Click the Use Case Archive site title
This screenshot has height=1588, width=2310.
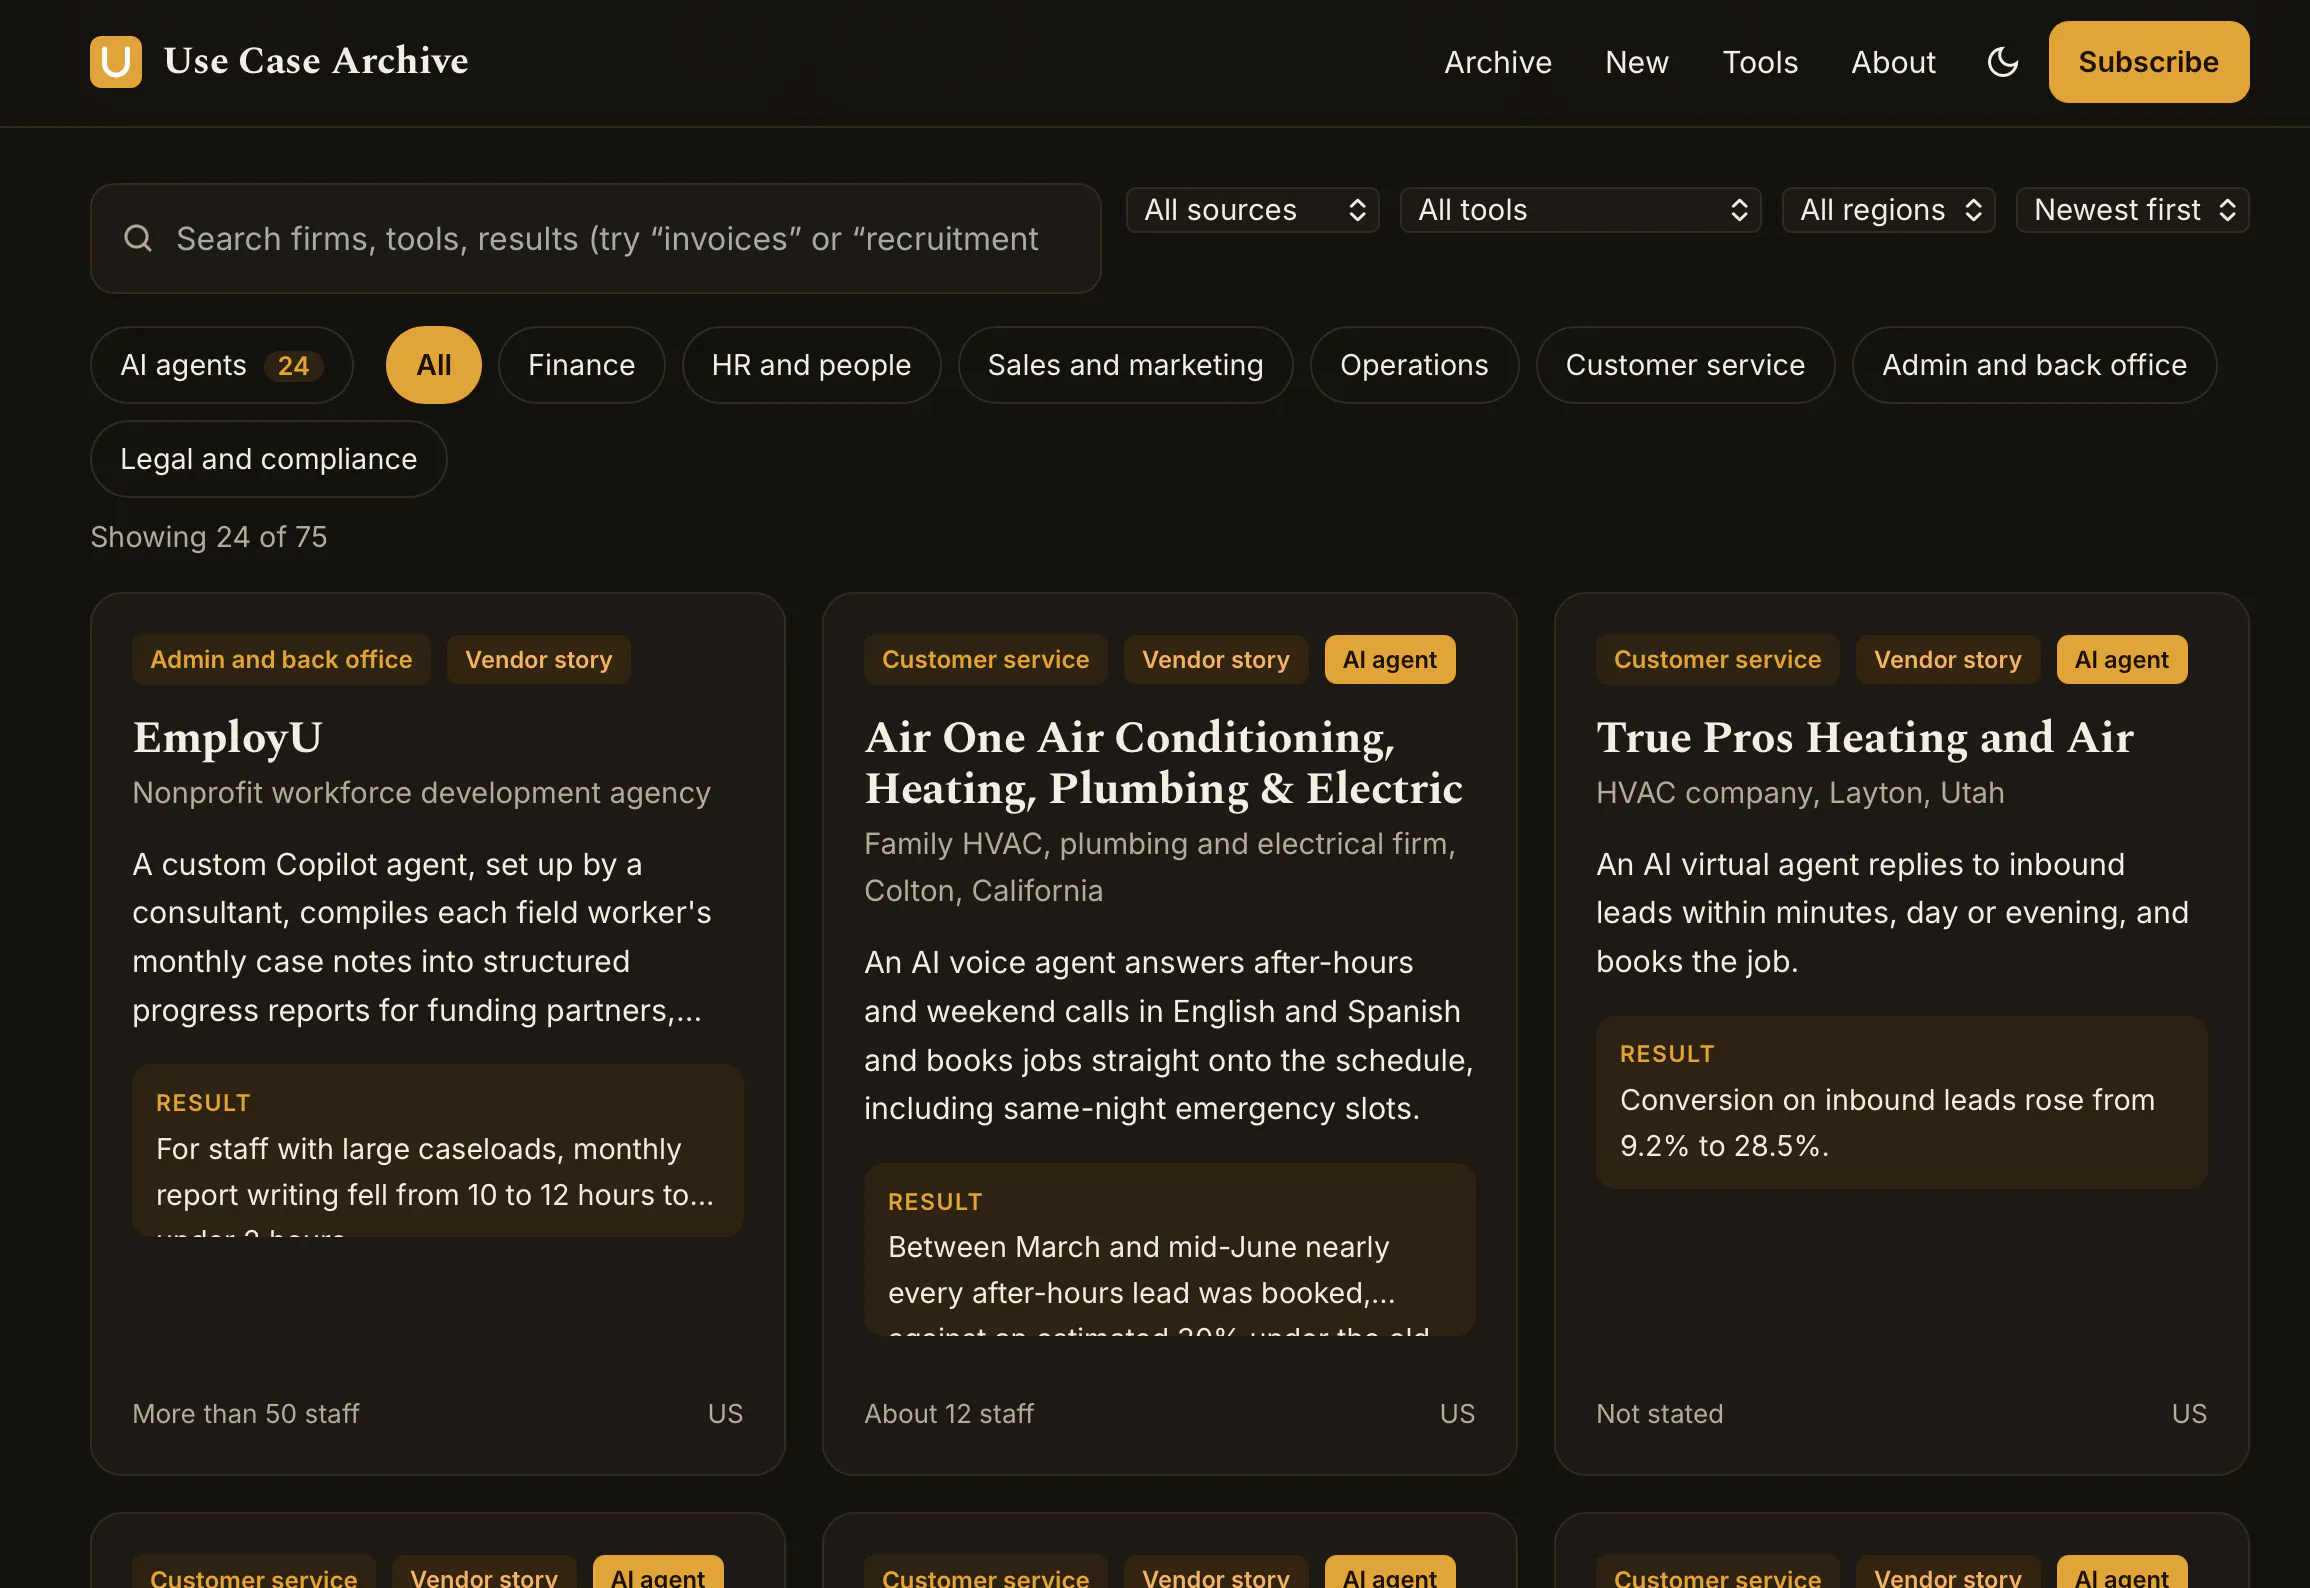(316, 61)
